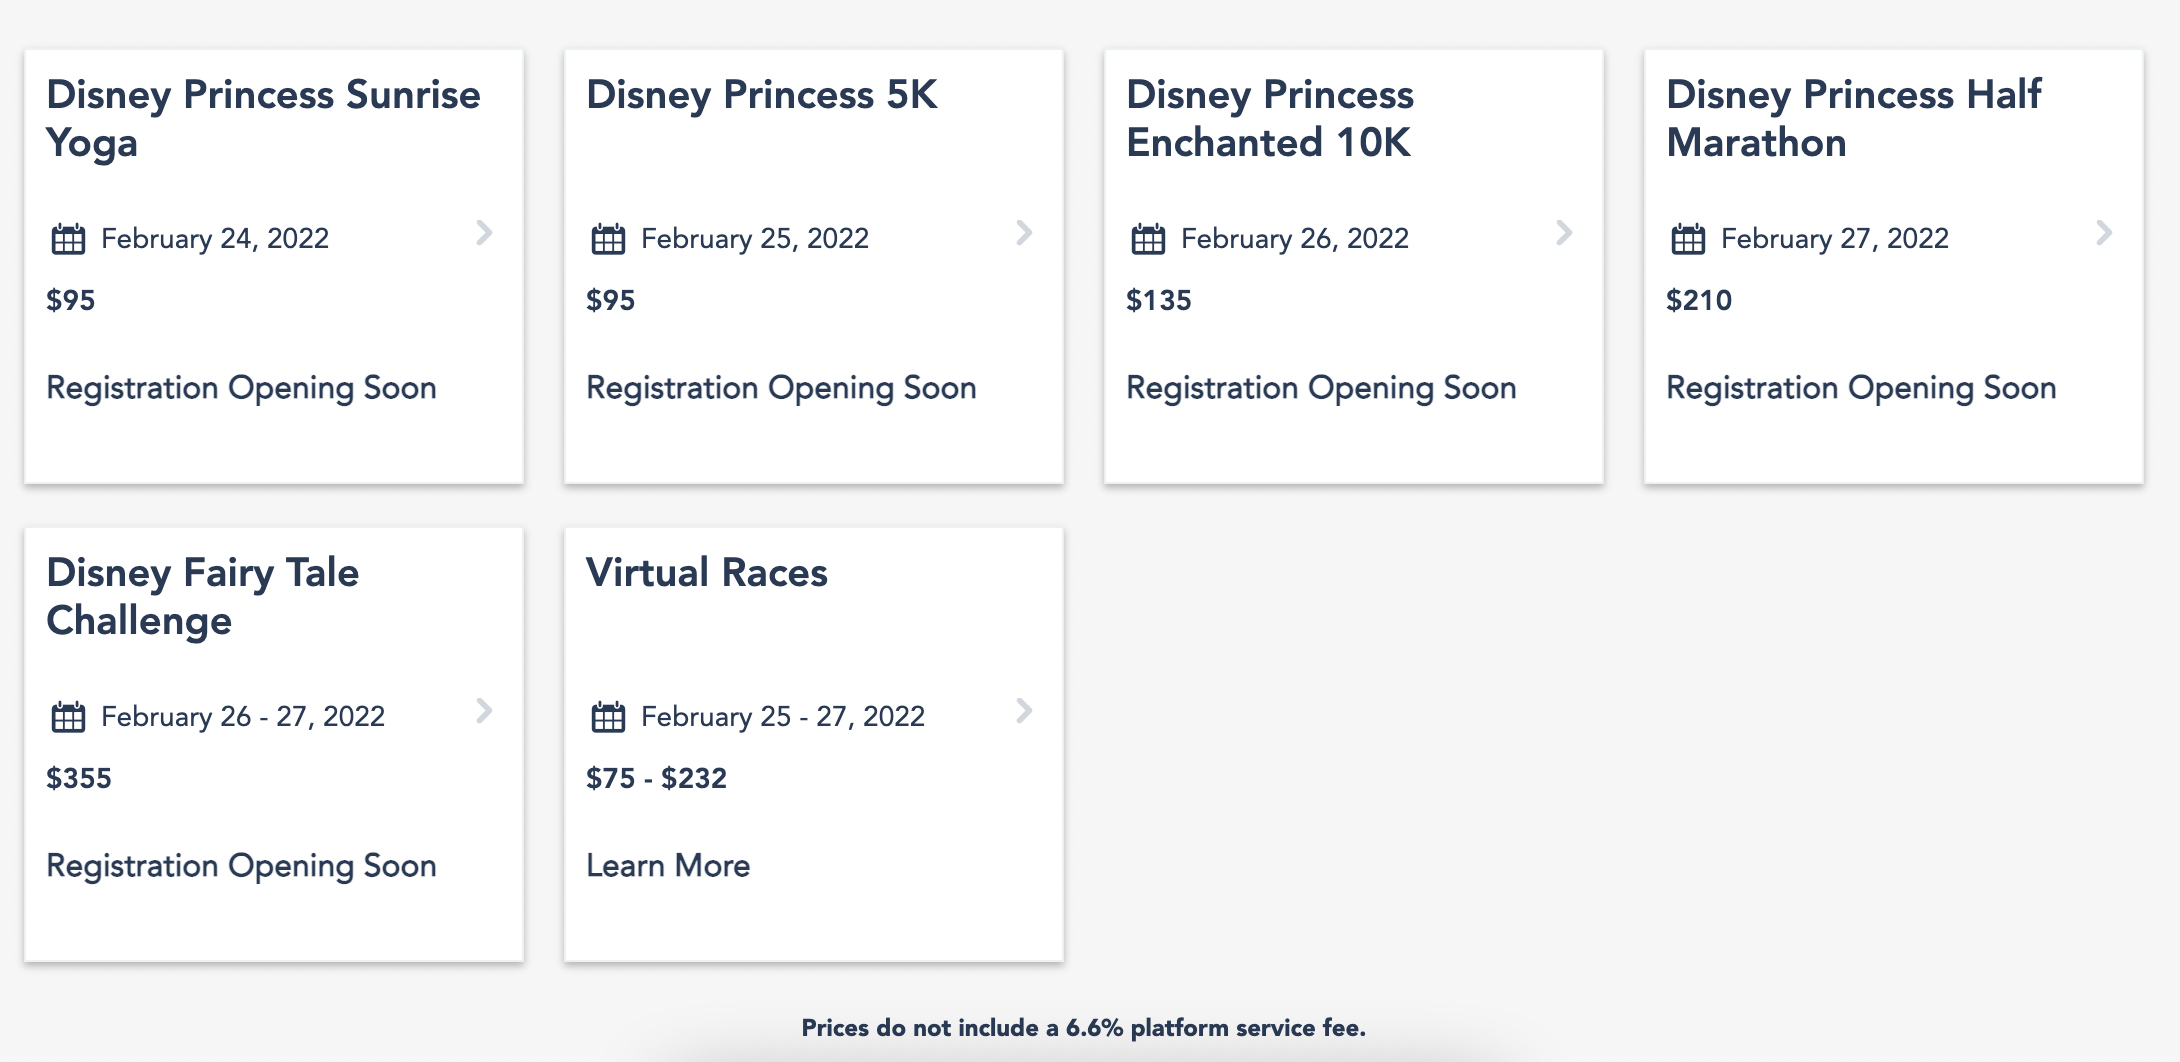Click calendar icon on Enchanted 10K card
Viewport: 2180px width, 1062px height.
(x=1148, y=239)
